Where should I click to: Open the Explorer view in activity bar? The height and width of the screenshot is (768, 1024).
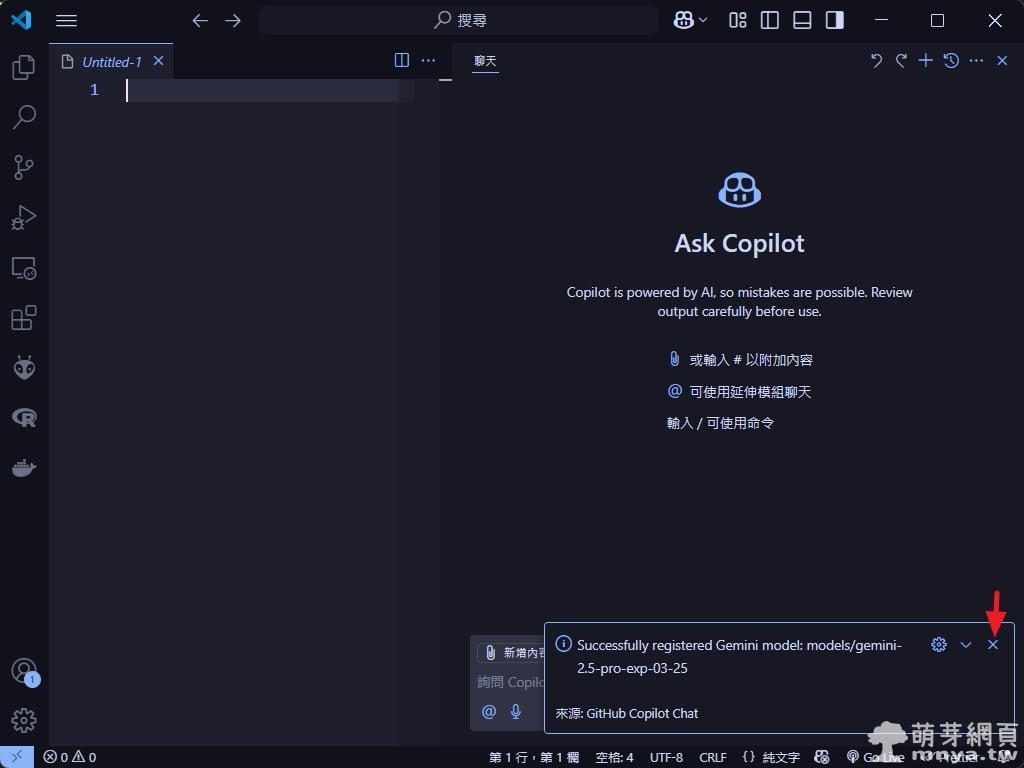24,68
